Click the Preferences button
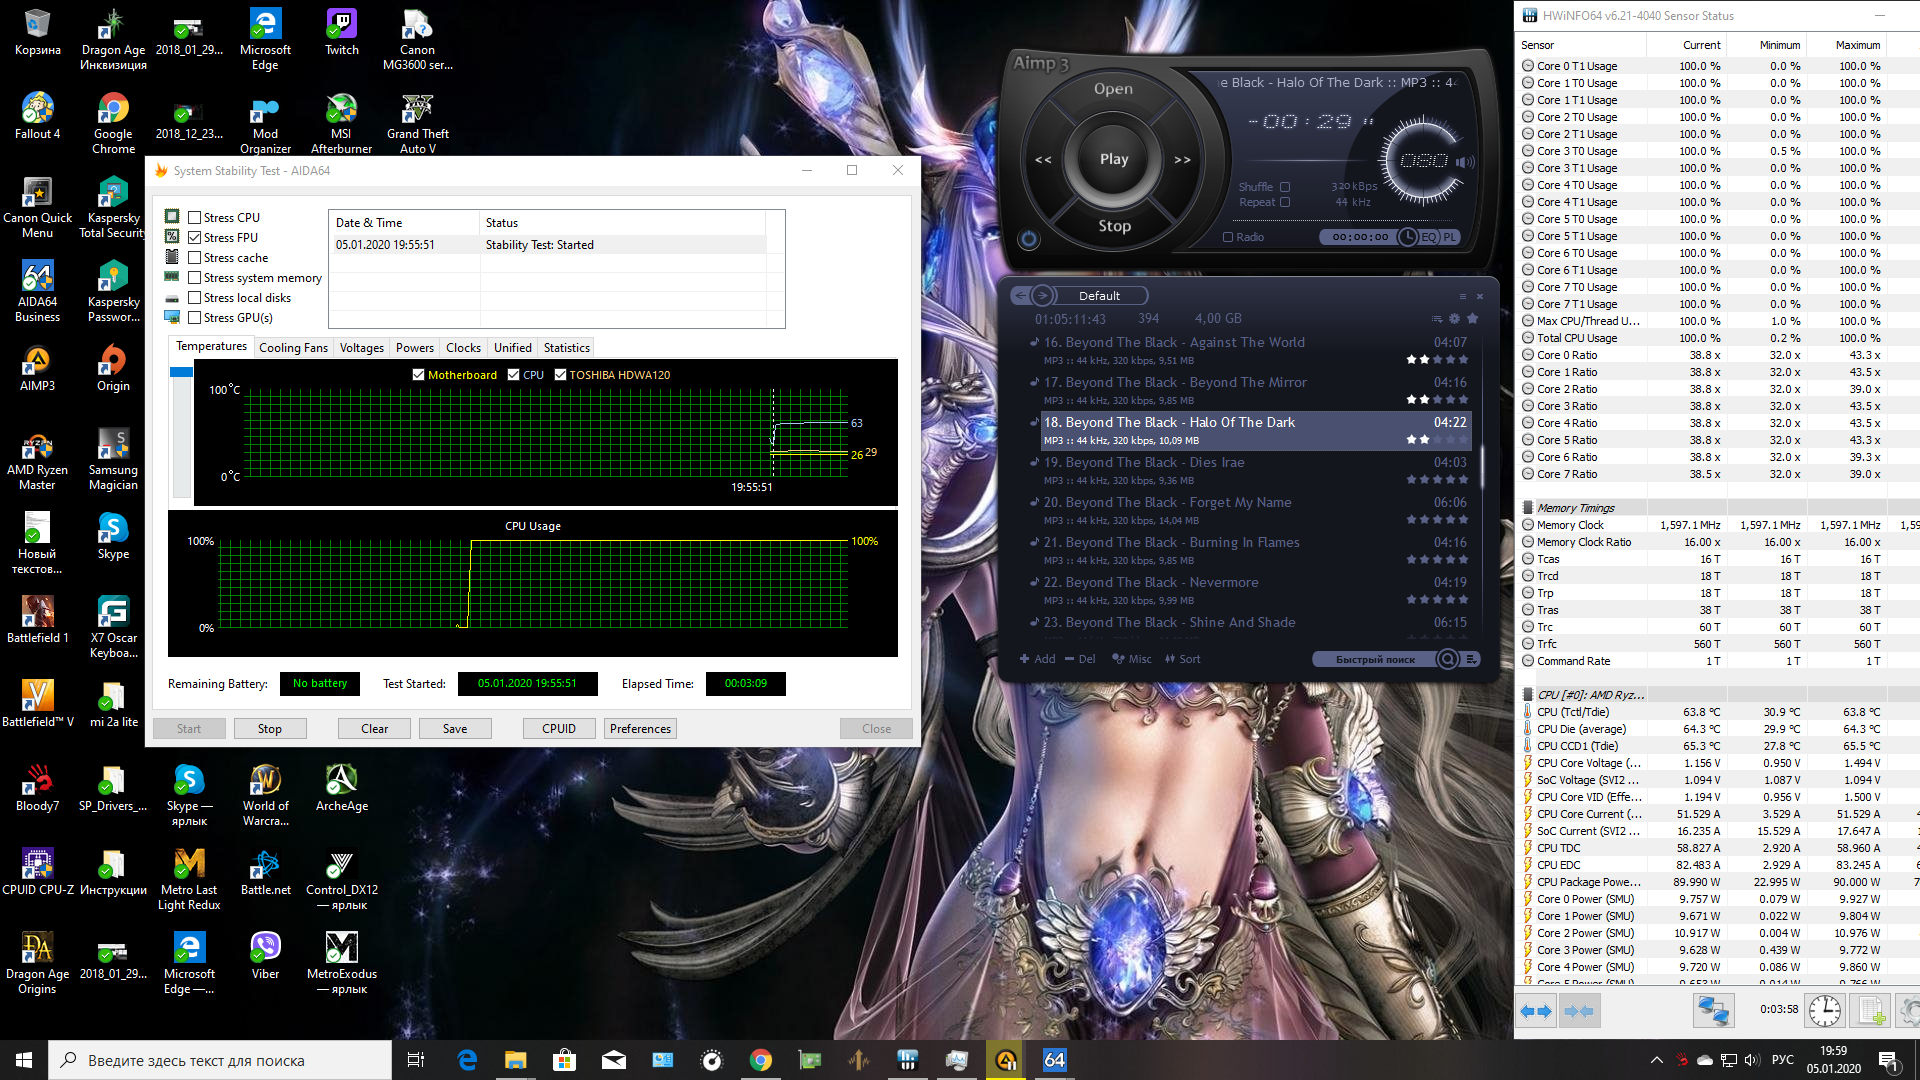 pos(640,729)
